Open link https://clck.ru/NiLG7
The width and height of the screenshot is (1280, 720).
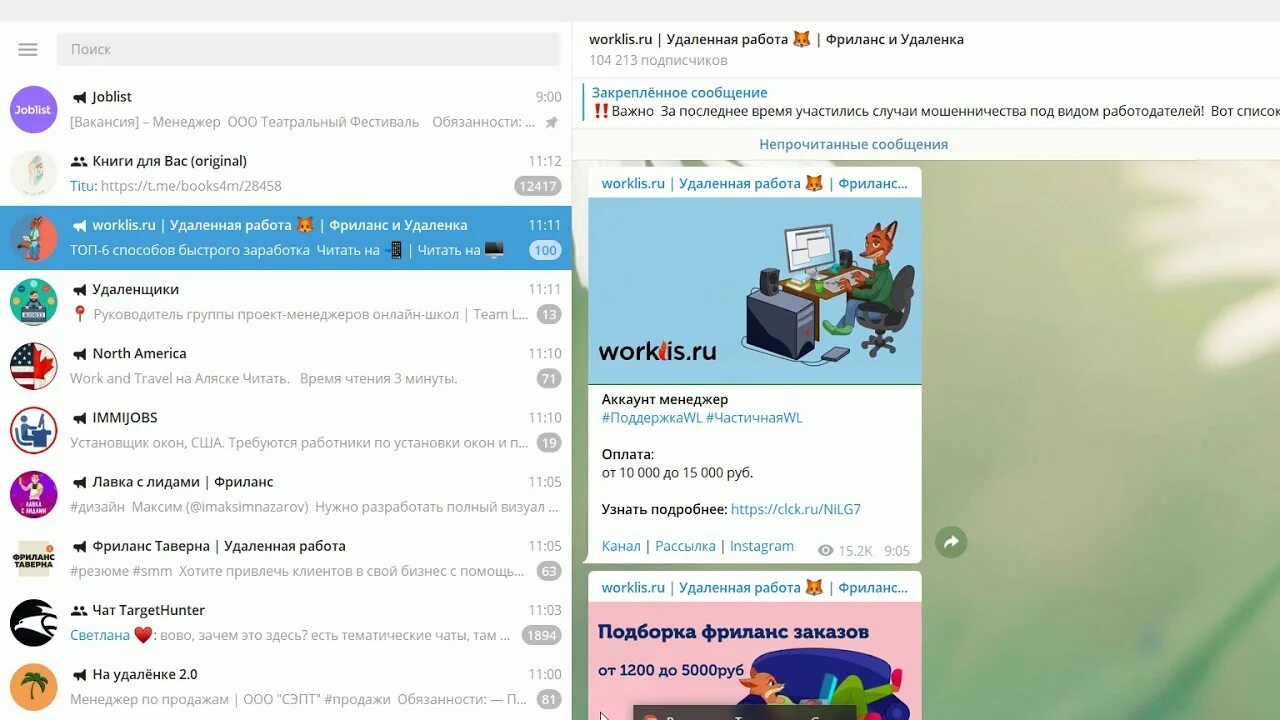[796, 509]
